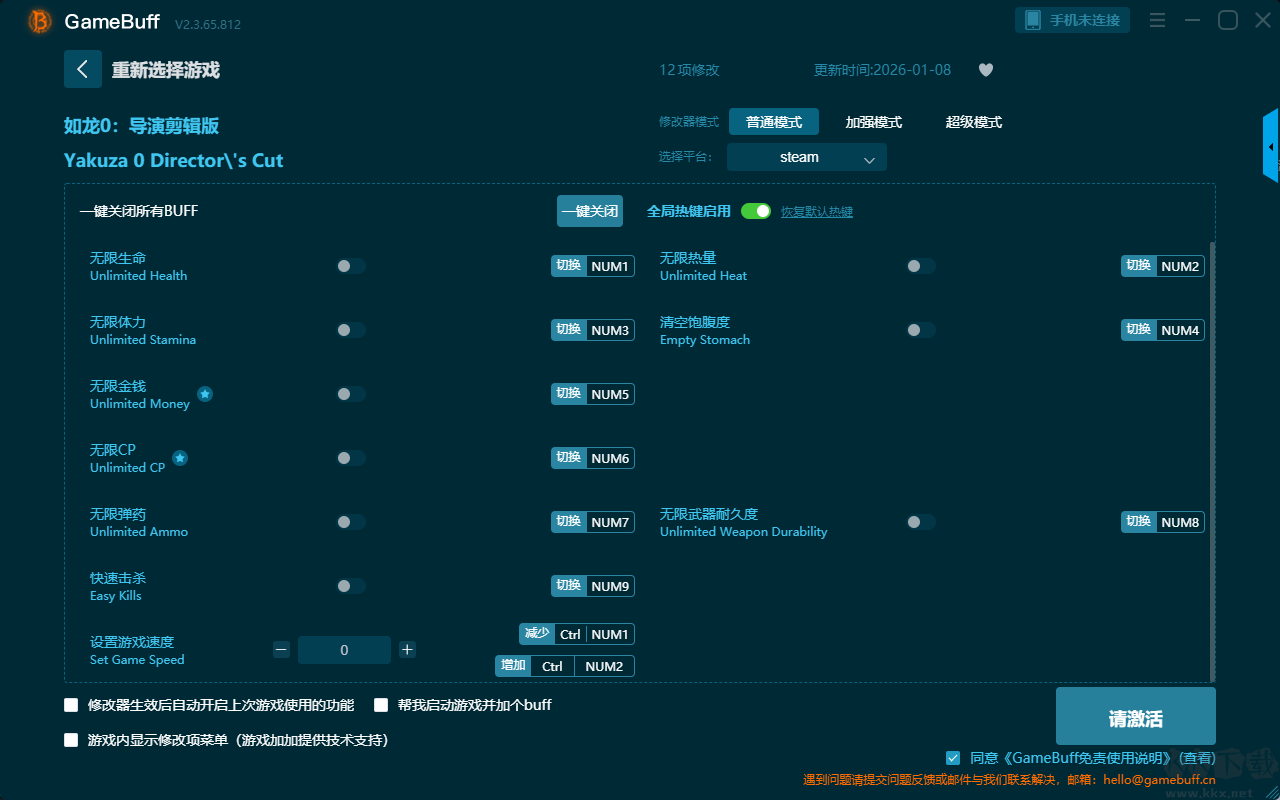Switch to 加强模式 mode tab
Image resolution: width=1280 pixels, height=800 pixels.
874,122
